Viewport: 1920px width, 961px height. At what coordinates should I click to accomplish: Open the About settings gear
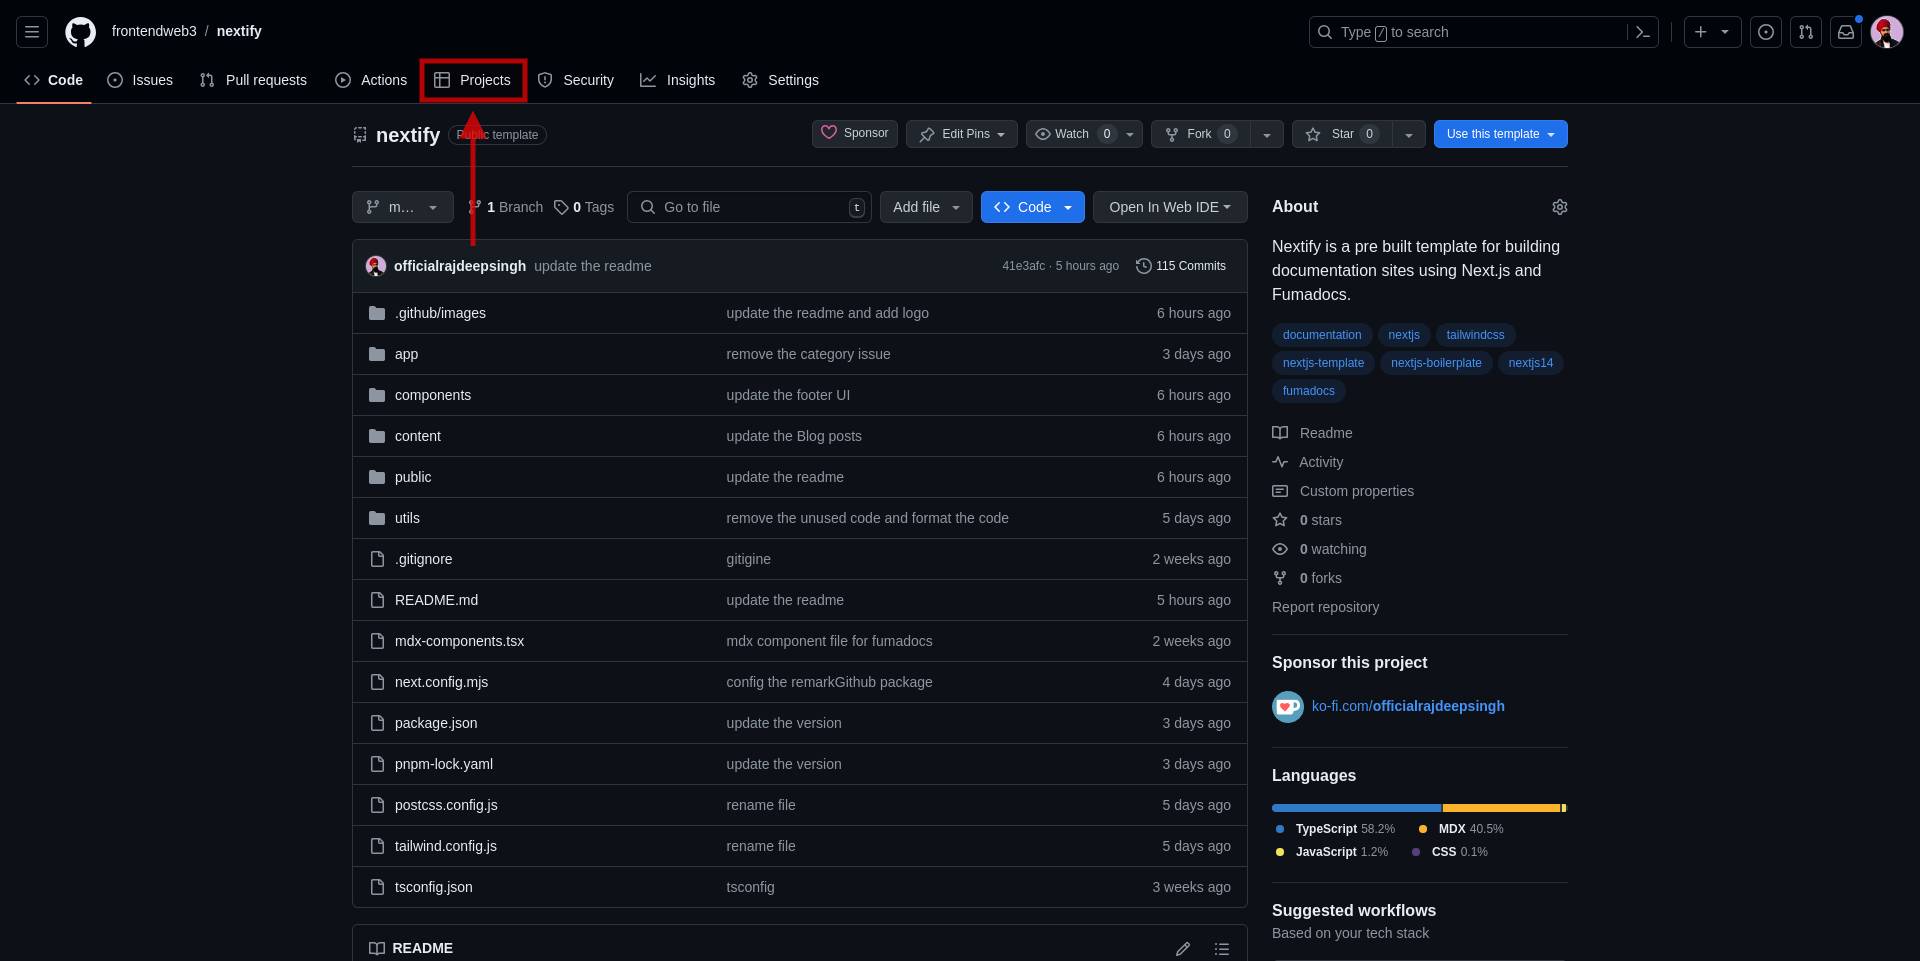click(1560, 207)
